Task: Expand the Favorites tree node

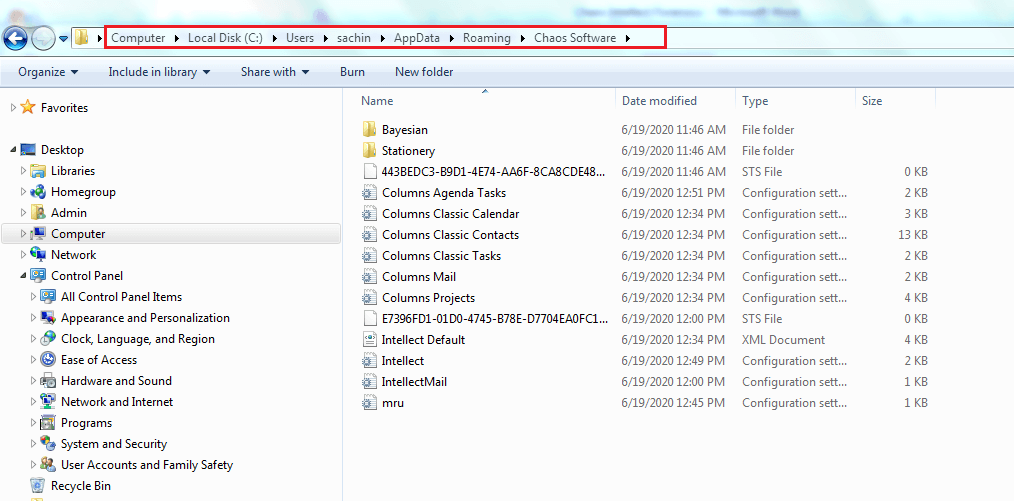Action: [14, 107]
